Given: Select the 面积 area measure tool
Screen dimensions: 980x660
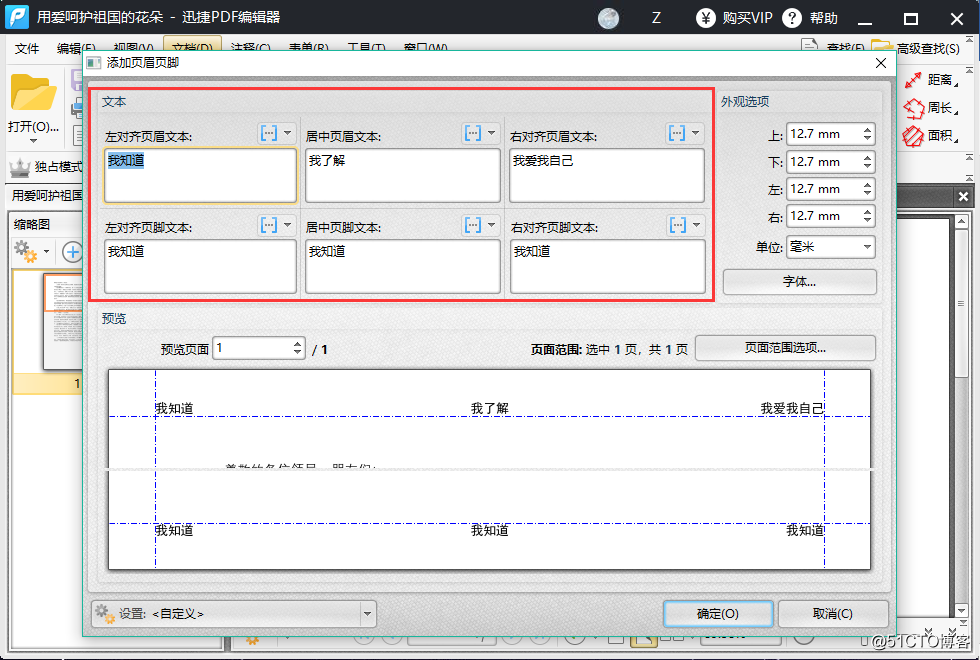Looking at the screenshot, I should coord(932,135).
